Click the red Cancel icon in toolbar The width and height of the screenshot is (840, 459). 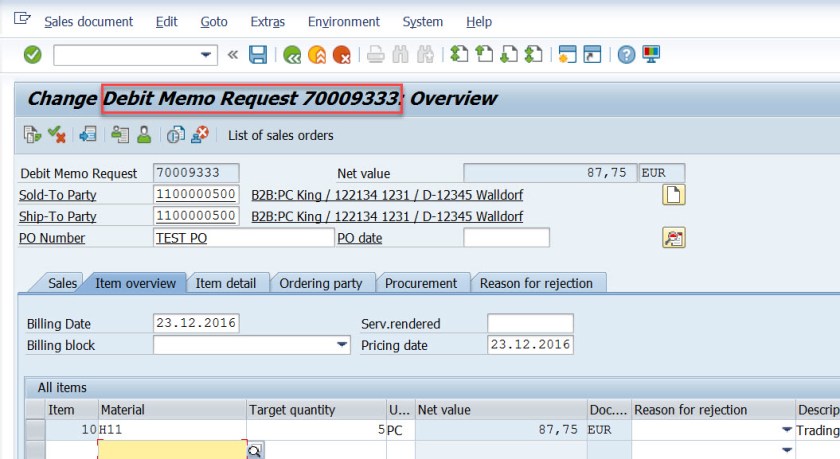[342, 54]
